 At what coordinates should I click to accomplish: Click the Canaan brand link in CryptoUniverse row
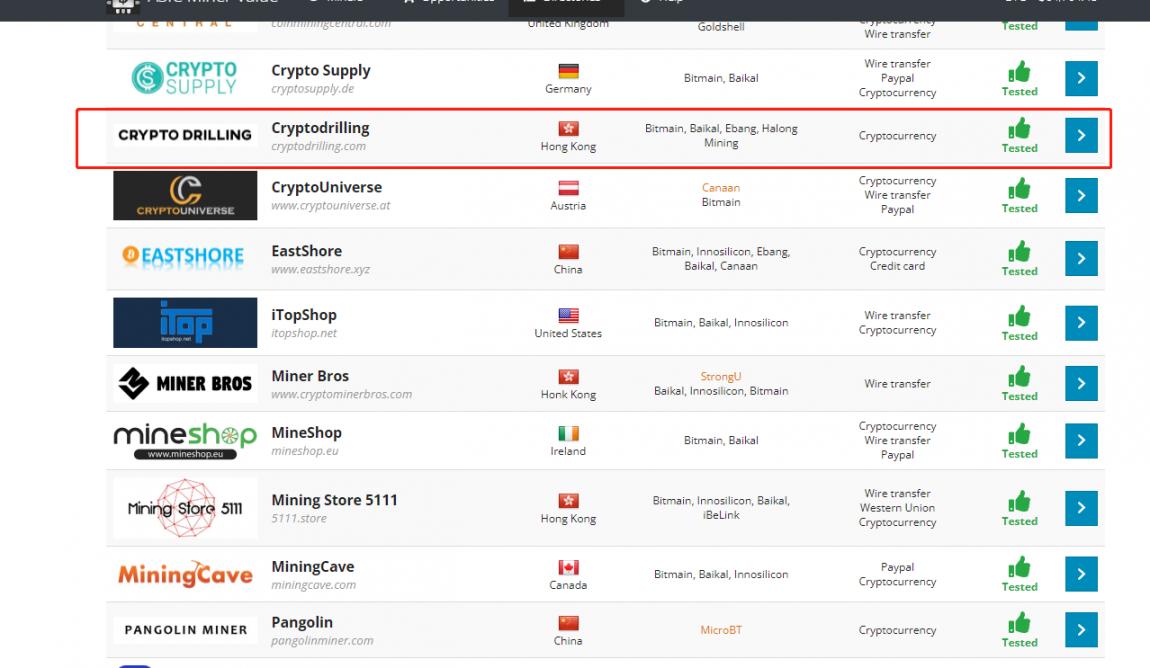[720, 188]
